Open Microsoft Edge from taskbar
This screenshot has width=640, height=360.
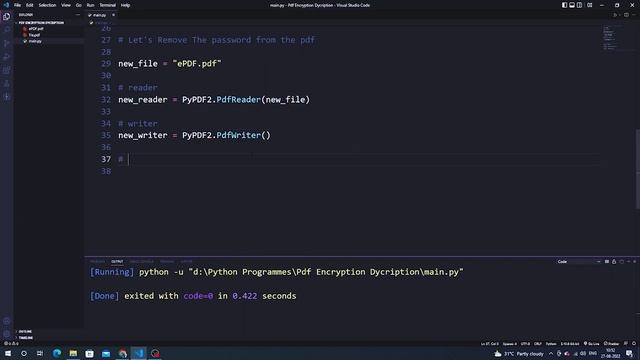pos(57,353)
